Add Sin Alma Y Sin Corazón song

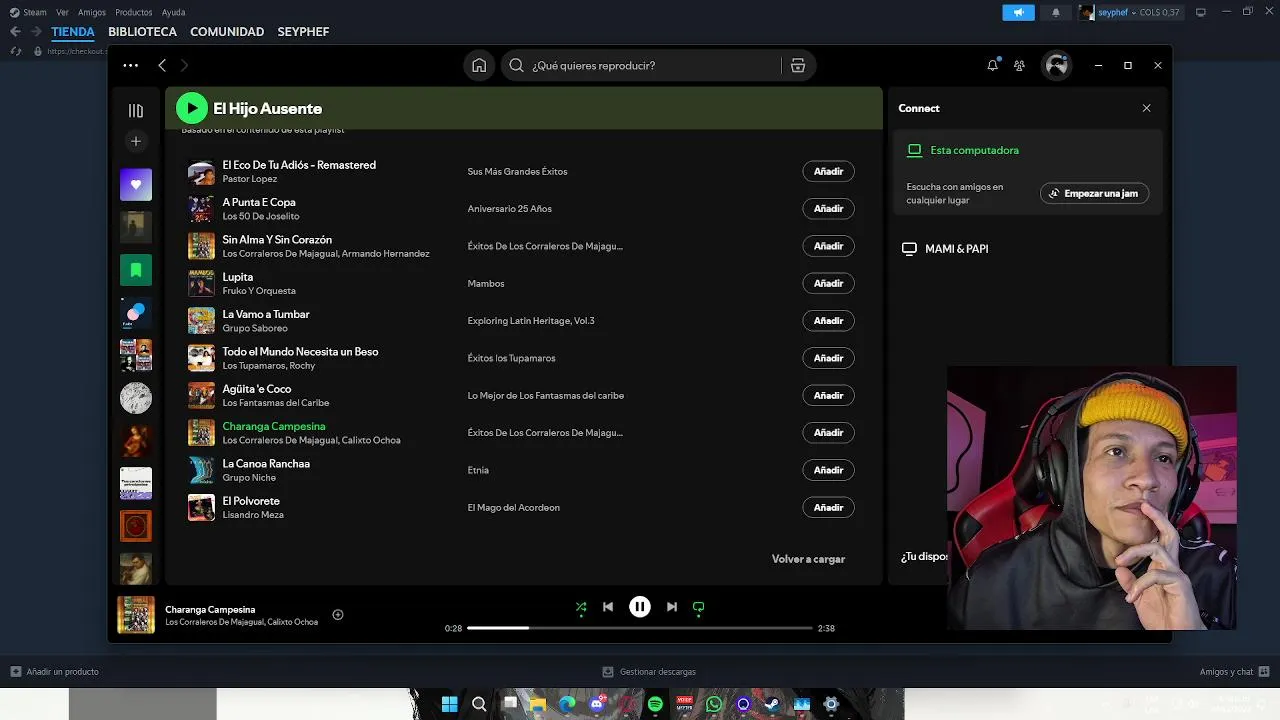[x=828, y=246]
